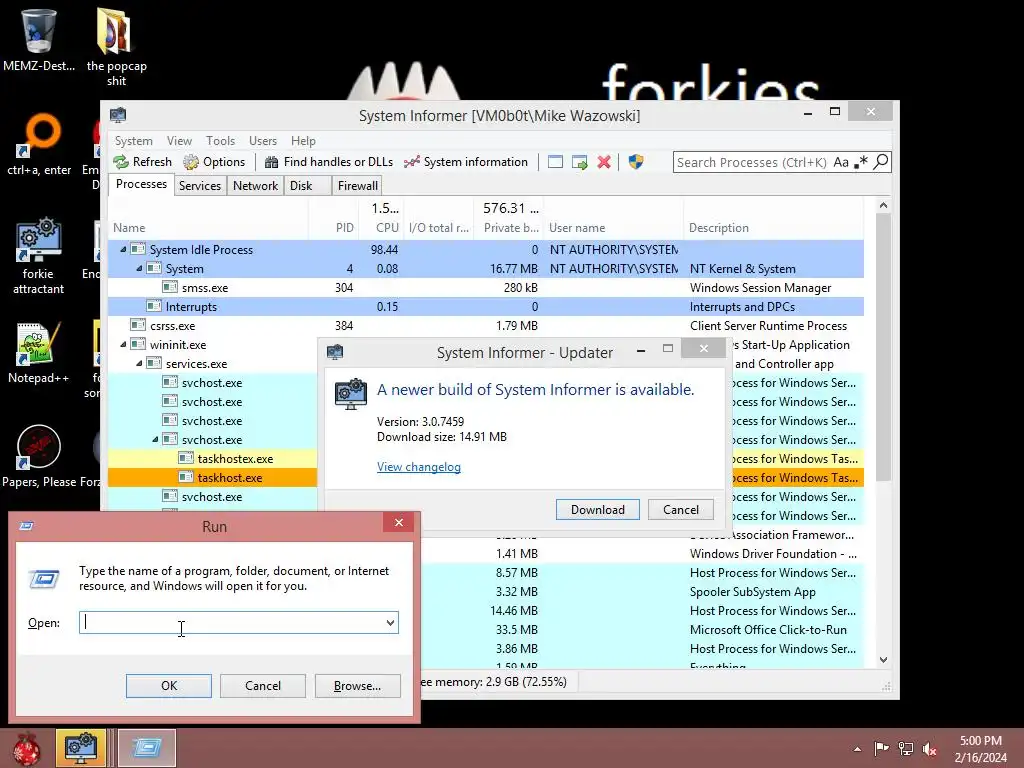The image size is (1024, 768).
Task: Open the Tools menu
Action: tap(220, 141)
